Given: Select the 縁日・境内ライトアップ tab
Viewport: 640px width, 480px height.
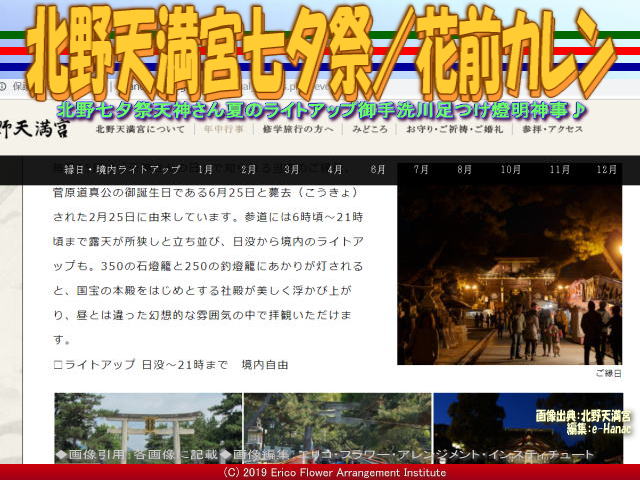Looking at the screenshot, I should pos(122,169).
